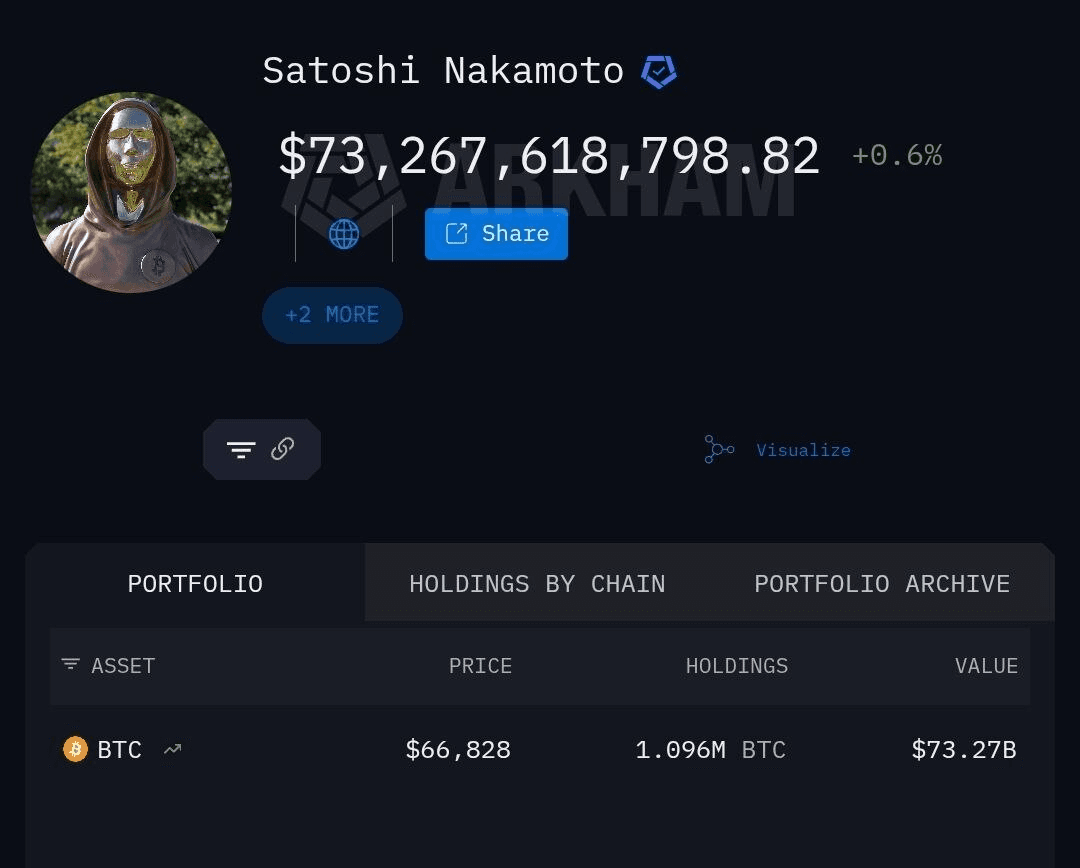
Task: Click the $73.27B BTC value cell
Action: [x=964, y=750]
